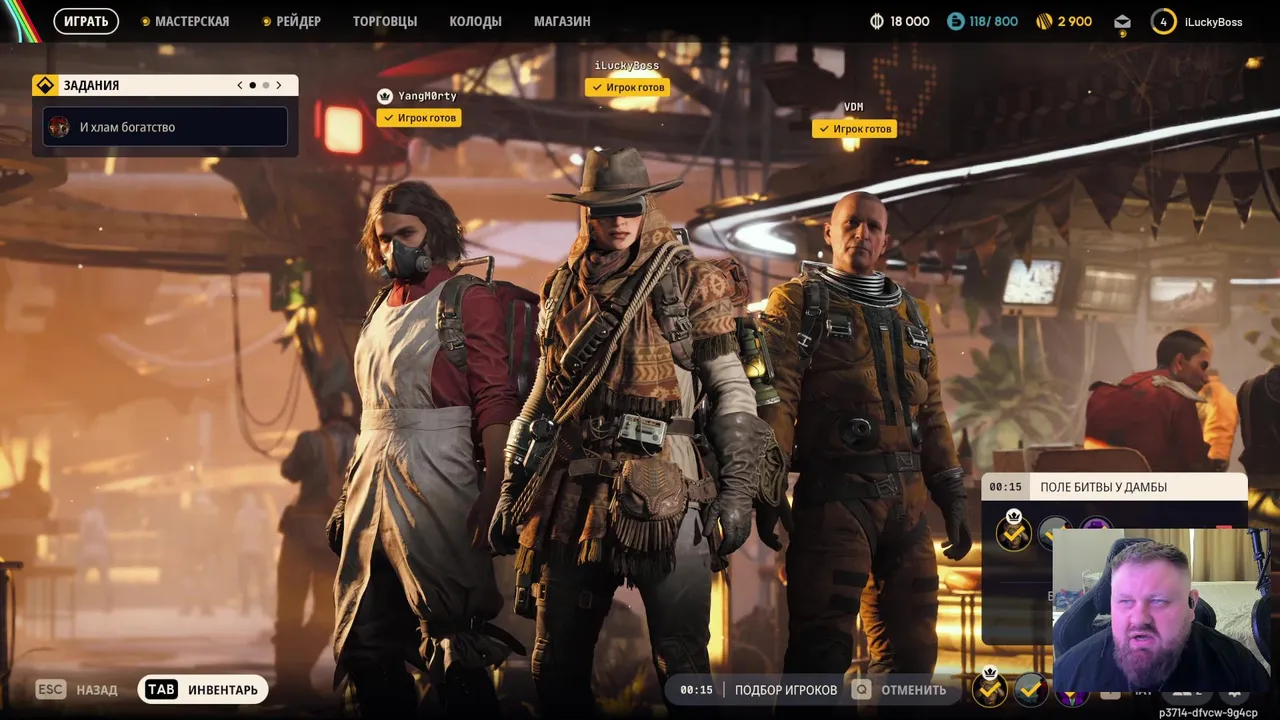Click the second squad avatar in the bottom bar
The image size is (1280, 720).
(1031, 689)
